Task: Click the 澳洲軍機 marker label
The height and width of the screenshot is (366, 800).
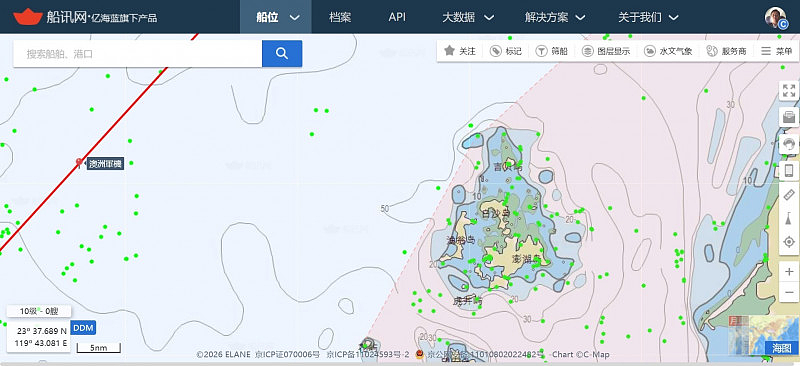Action: click(x=105, y=164)
